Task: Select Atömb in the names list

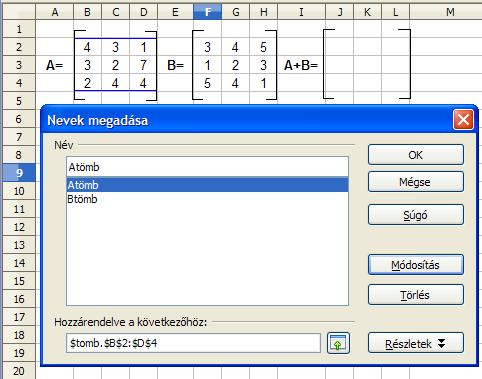Action: point(207,185)
